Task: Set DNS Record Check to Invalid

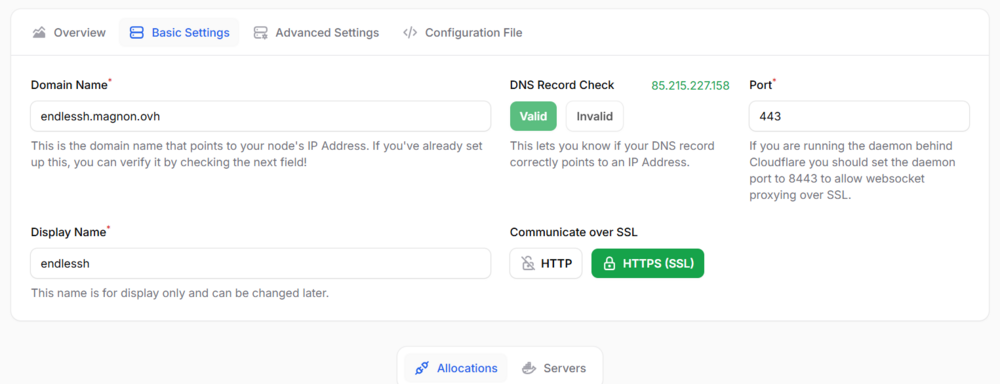Action: point(594,116)
